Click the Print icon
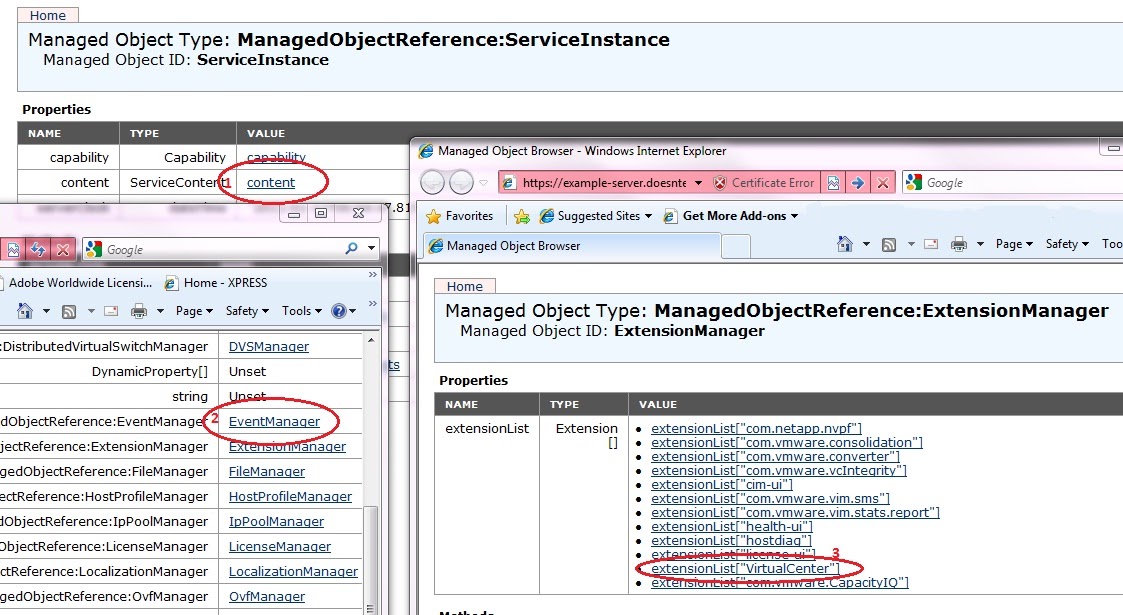Viewport: 1123px width, 615px height. pos(139,311)
